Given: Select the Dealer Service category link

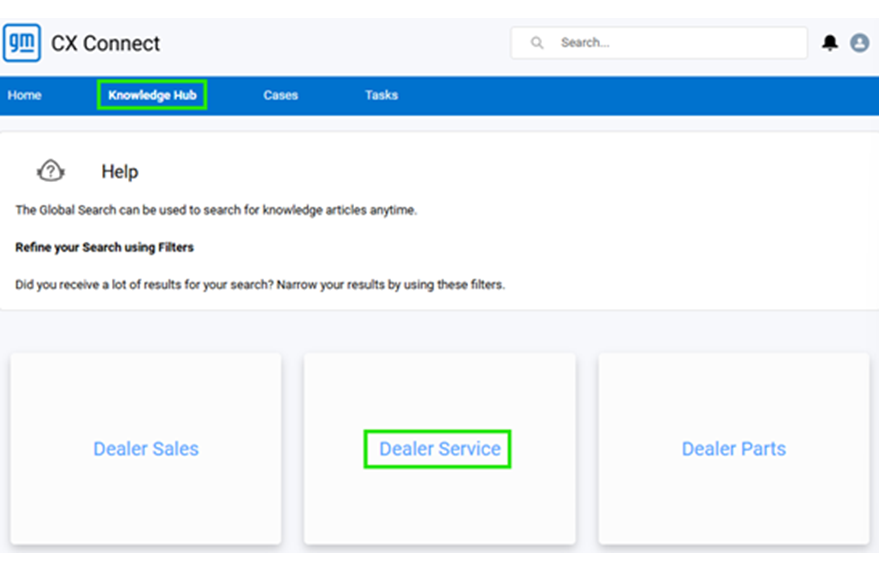Looking at the screenshot, I should (439, 449).
